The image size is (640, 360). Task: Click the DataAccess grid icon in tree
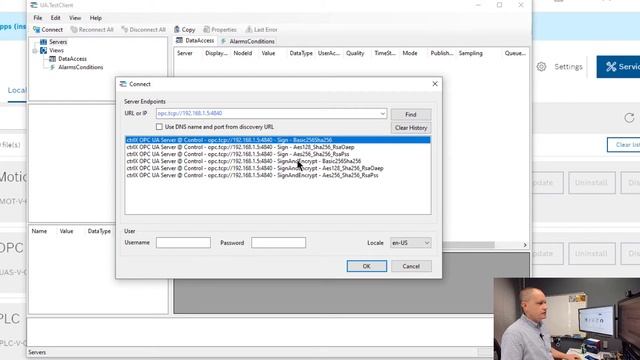tap(53, 59)
